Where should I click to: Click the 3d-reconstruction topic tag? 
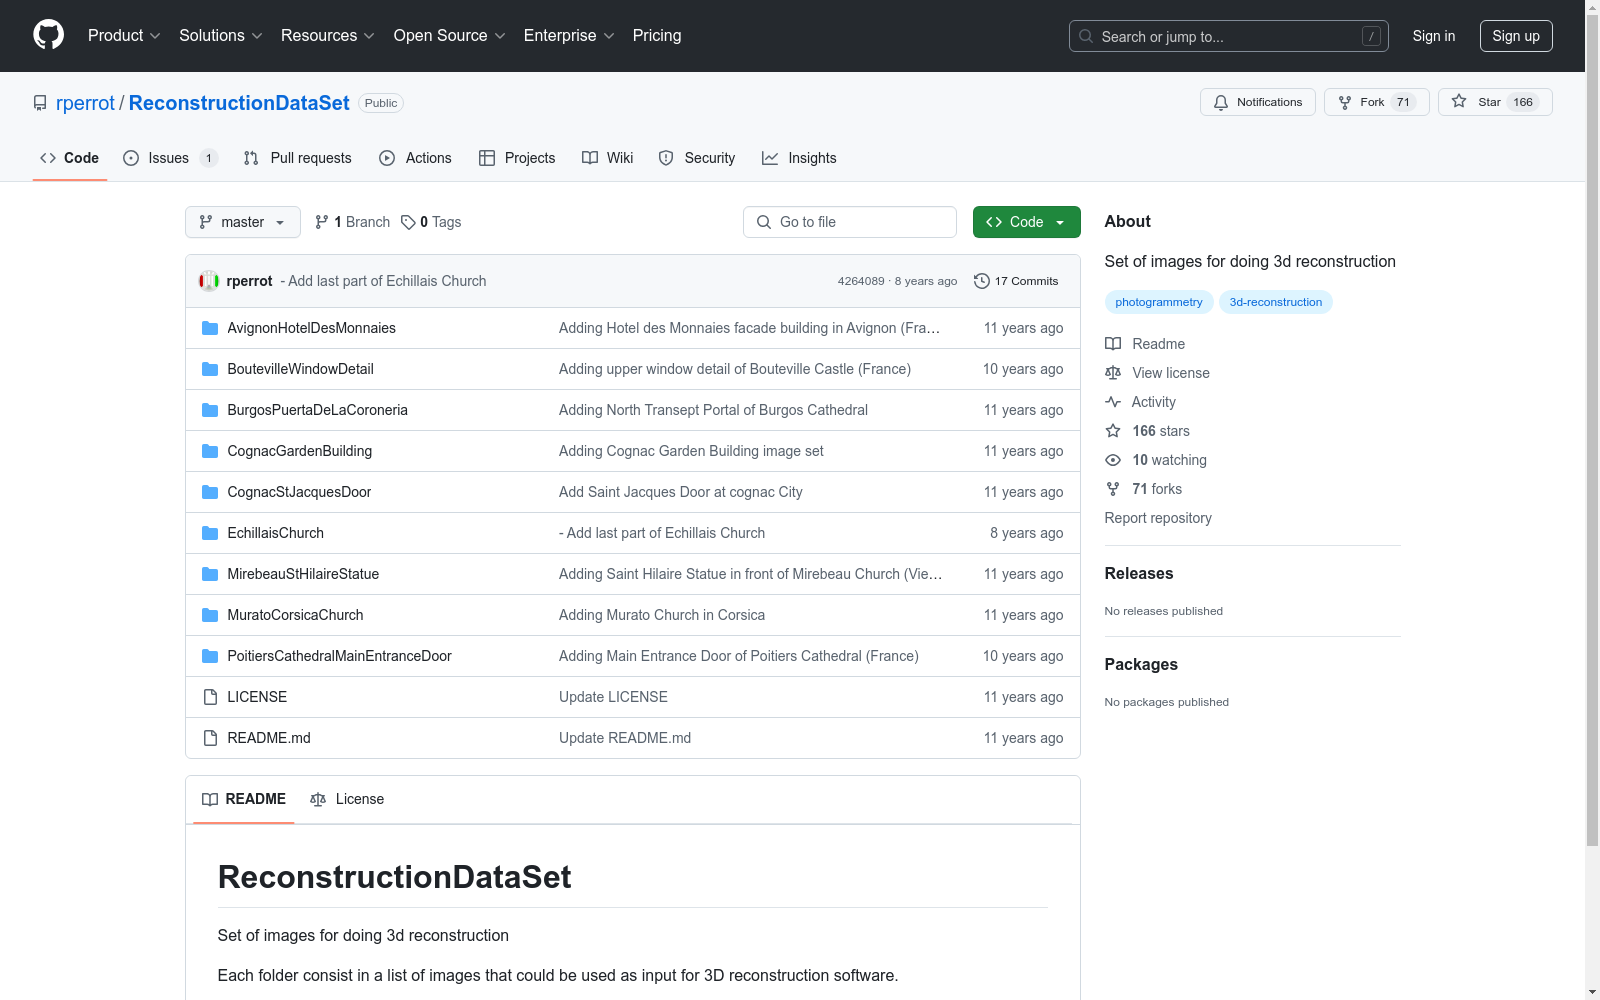pyautogui.click(x=1276, y=302)
